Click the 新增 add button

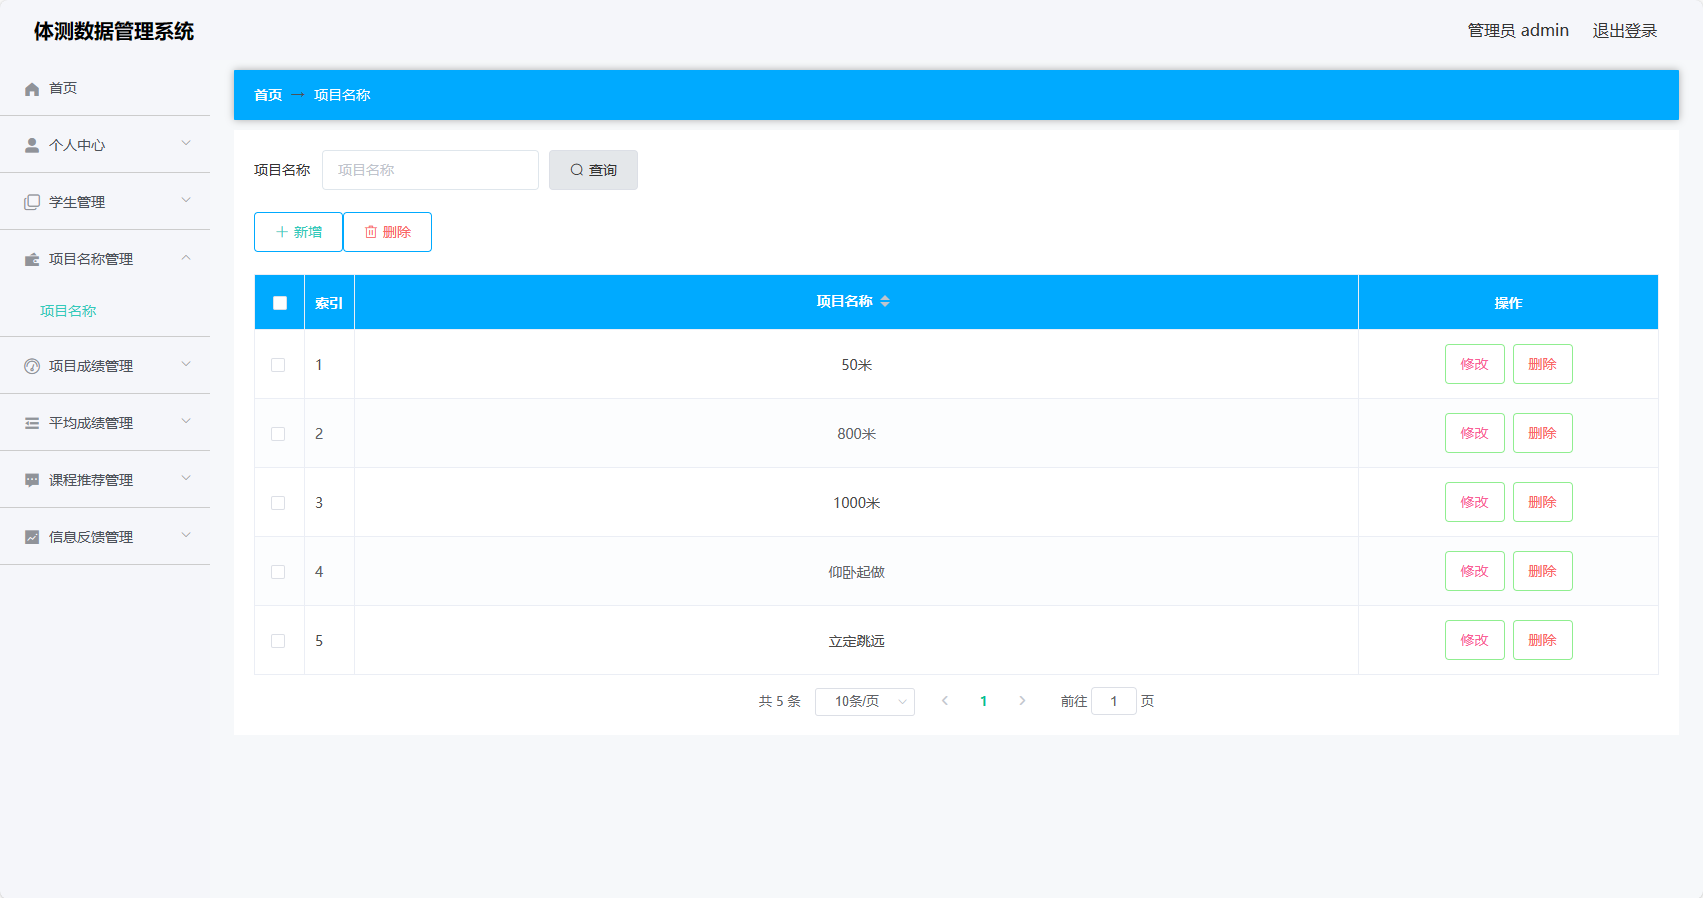pos(298,232)
